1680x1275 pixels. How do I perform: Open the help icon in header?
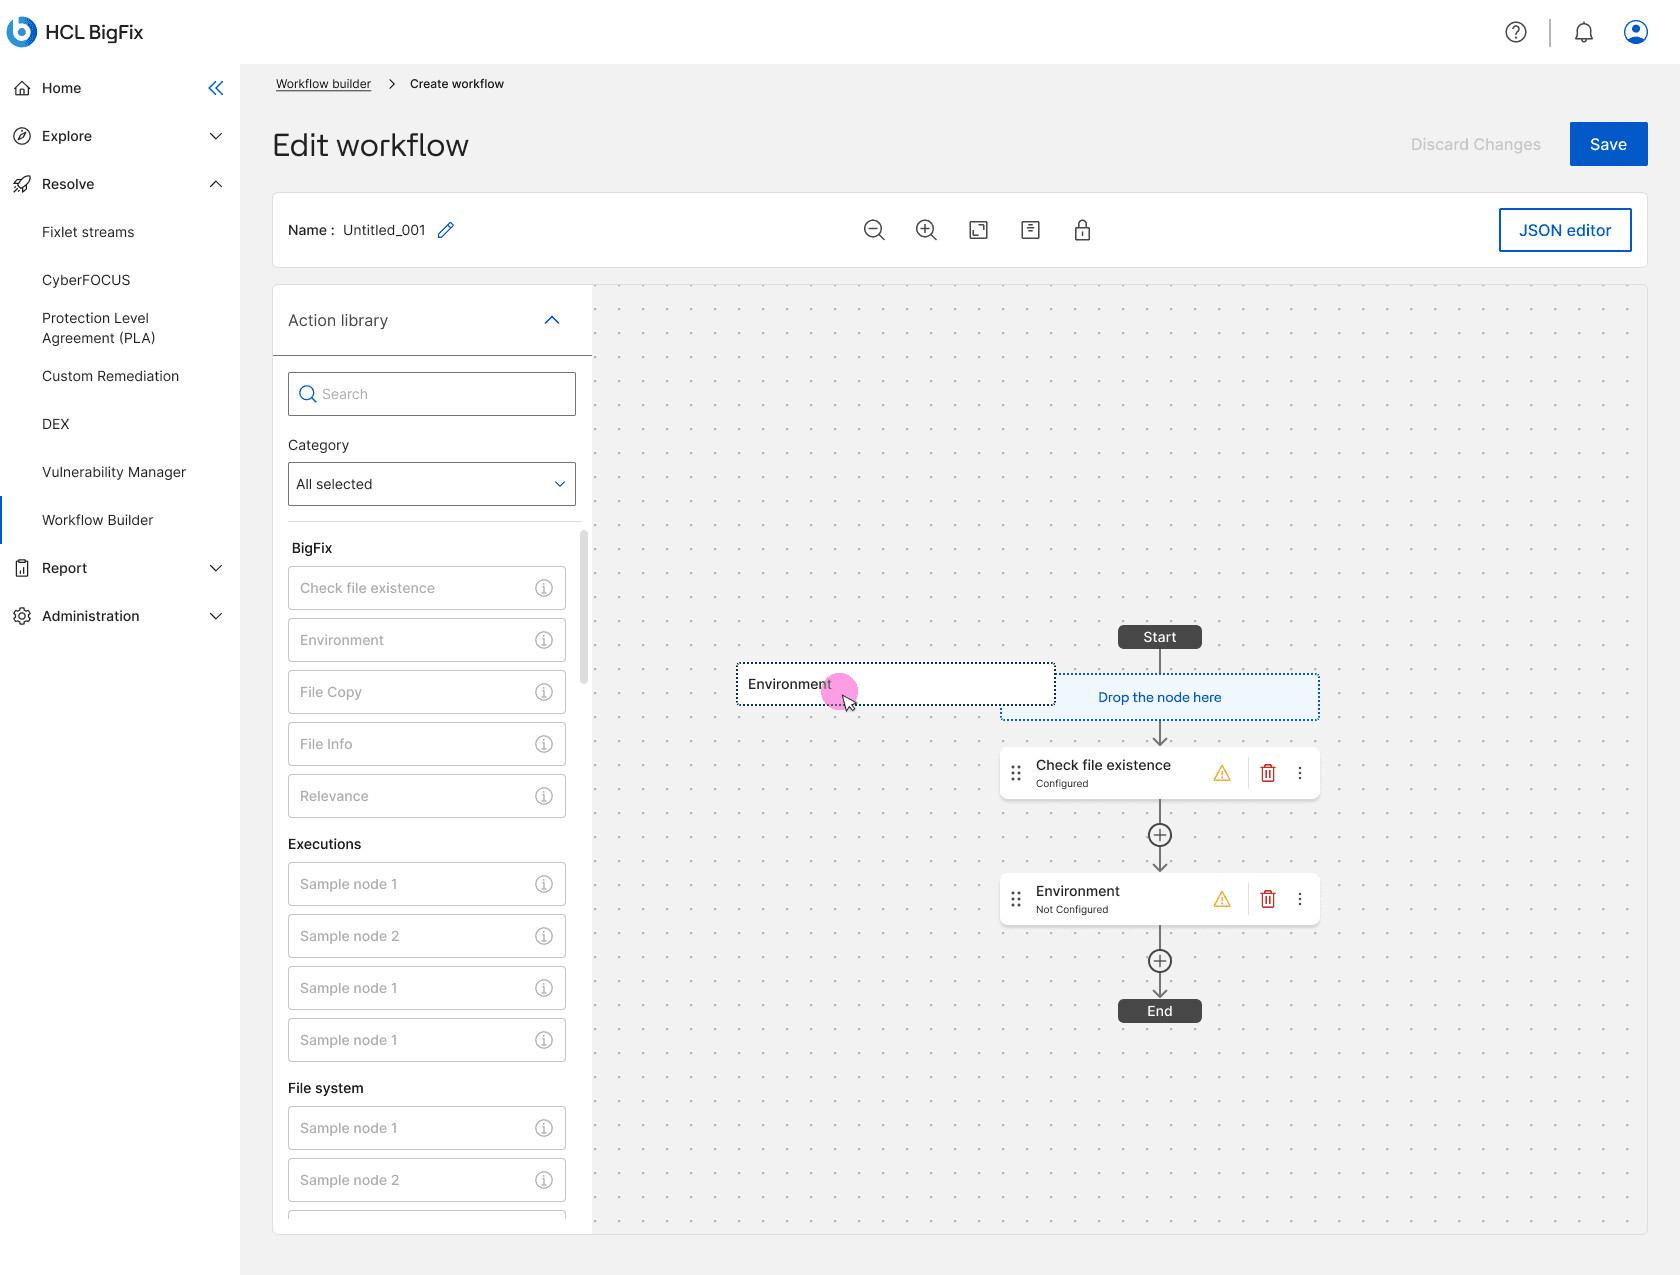[x=1516, y=32]
